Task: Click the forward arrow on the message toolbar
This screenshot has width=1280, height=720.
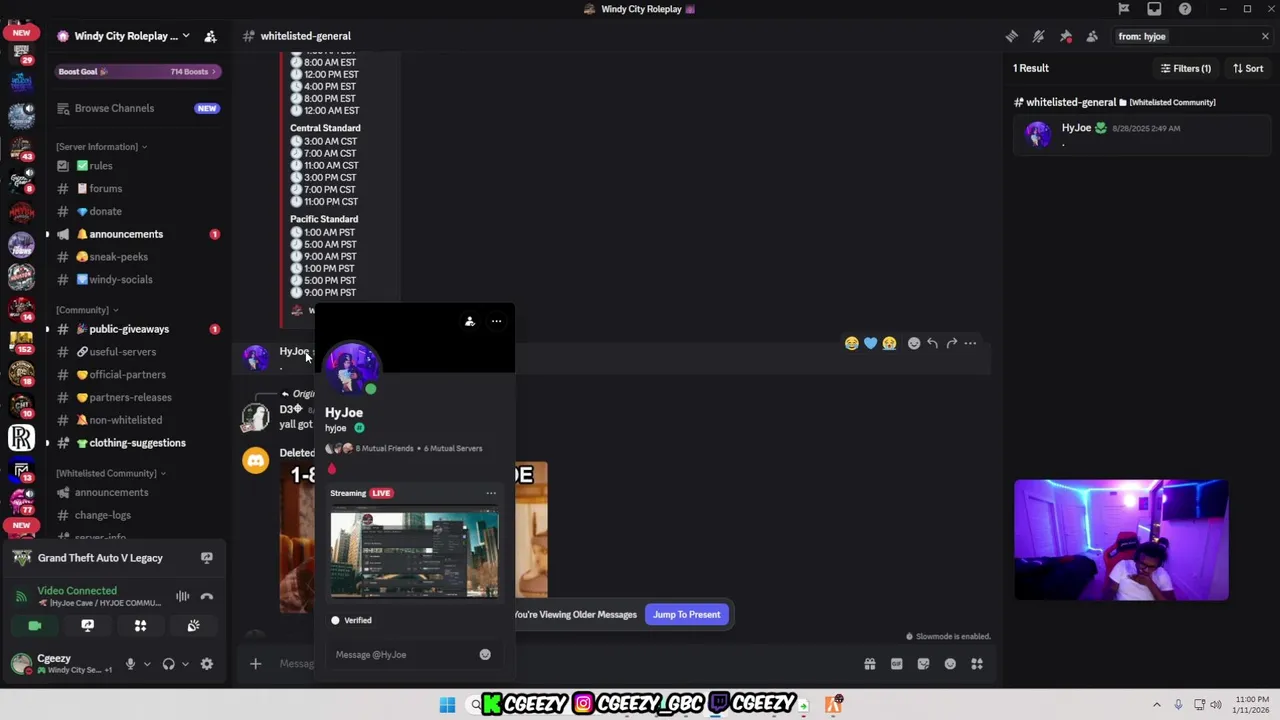Action: (x=951, y=343)
